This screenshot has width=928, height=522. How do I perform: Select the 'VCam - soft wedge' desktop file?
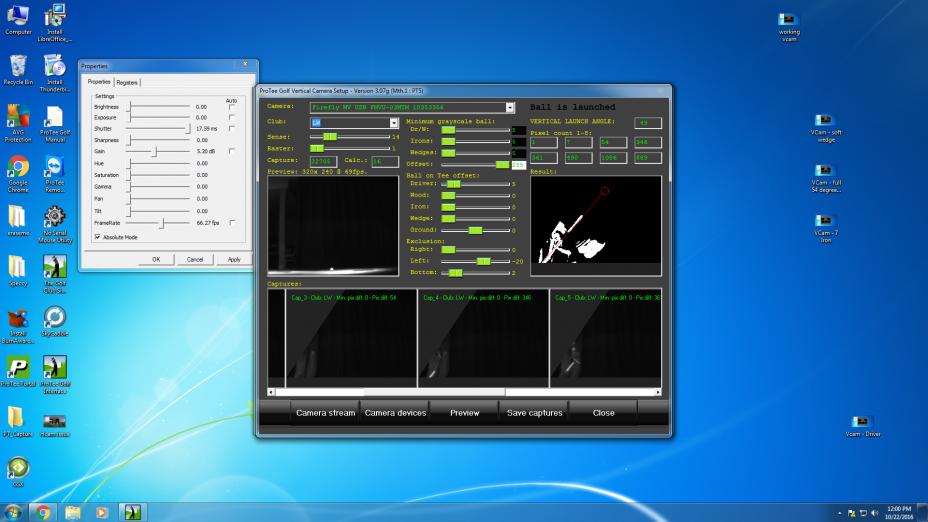pos(826,128)
